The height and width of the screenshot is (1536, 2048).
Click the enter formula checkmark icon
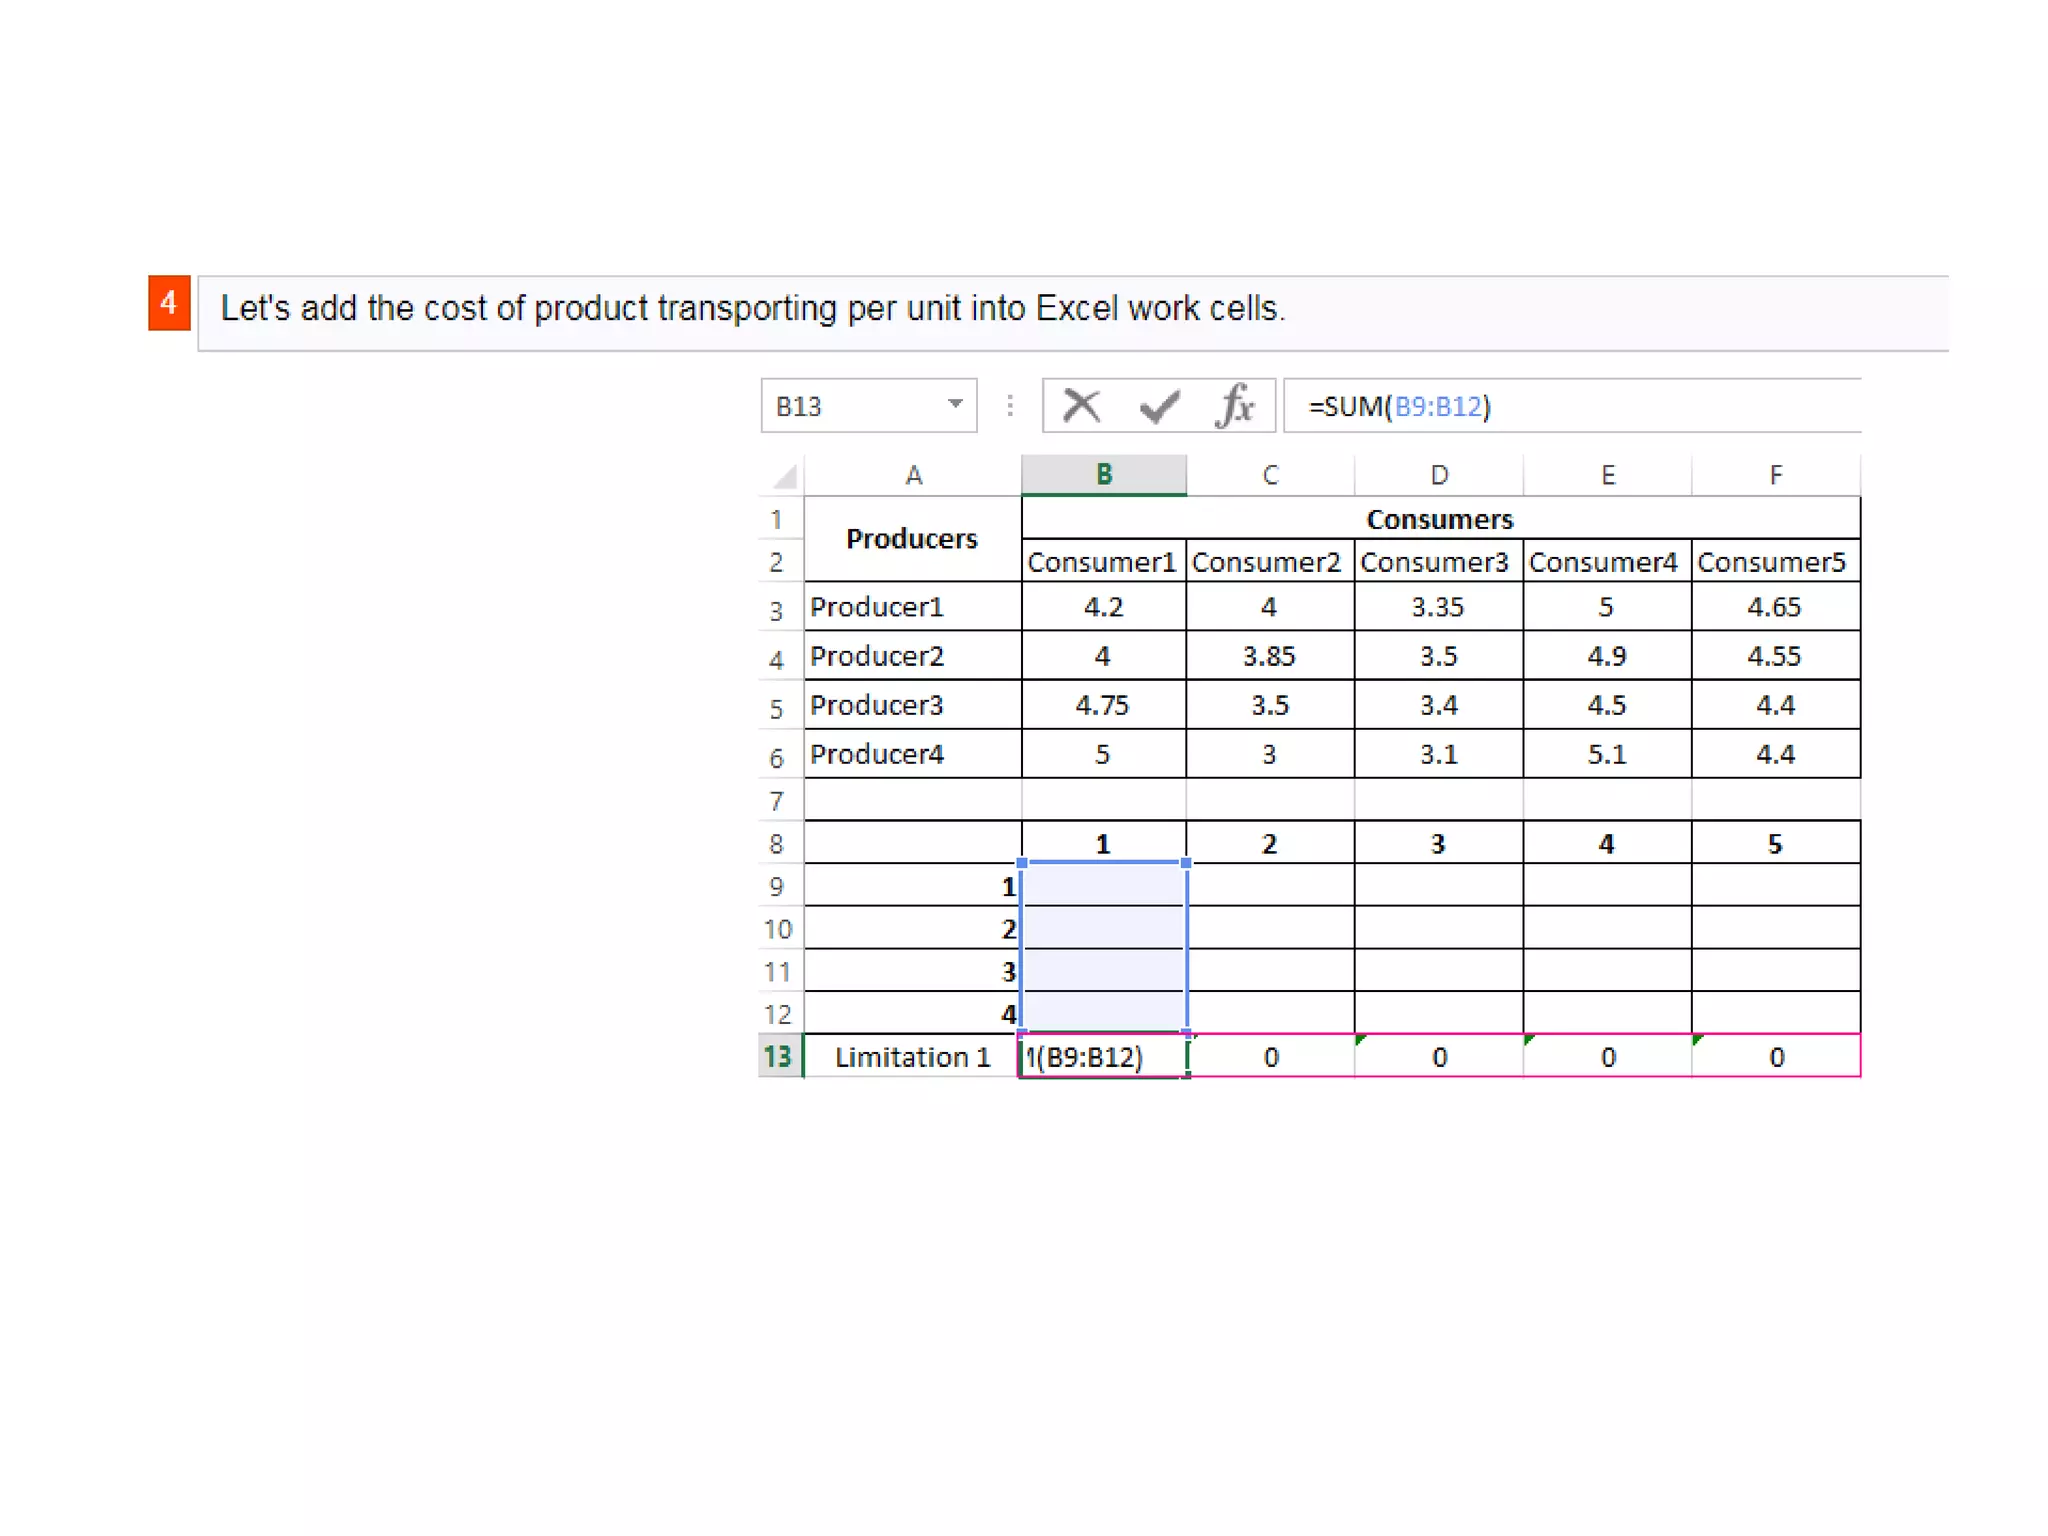coord(1159,406)
